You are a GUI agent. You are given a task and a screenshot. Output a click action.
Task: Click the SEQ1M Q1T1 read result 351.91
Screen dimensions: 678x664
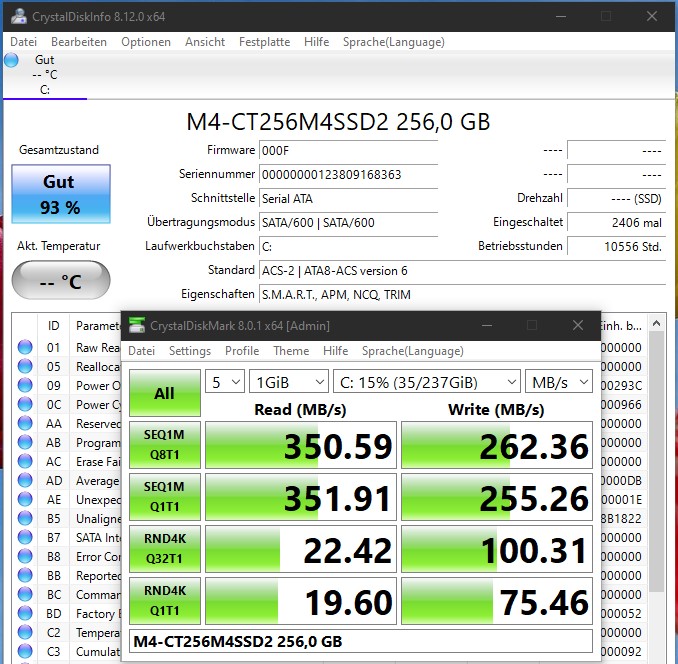click(301, 497)
